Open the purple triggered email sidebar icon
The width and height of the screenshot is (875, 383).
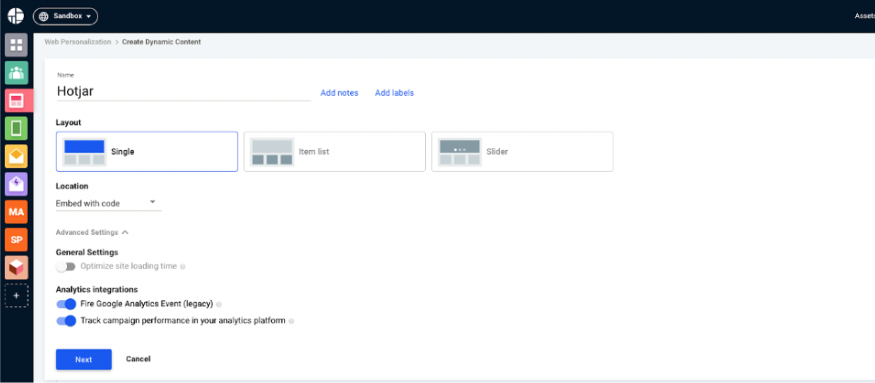click(16, 184)
